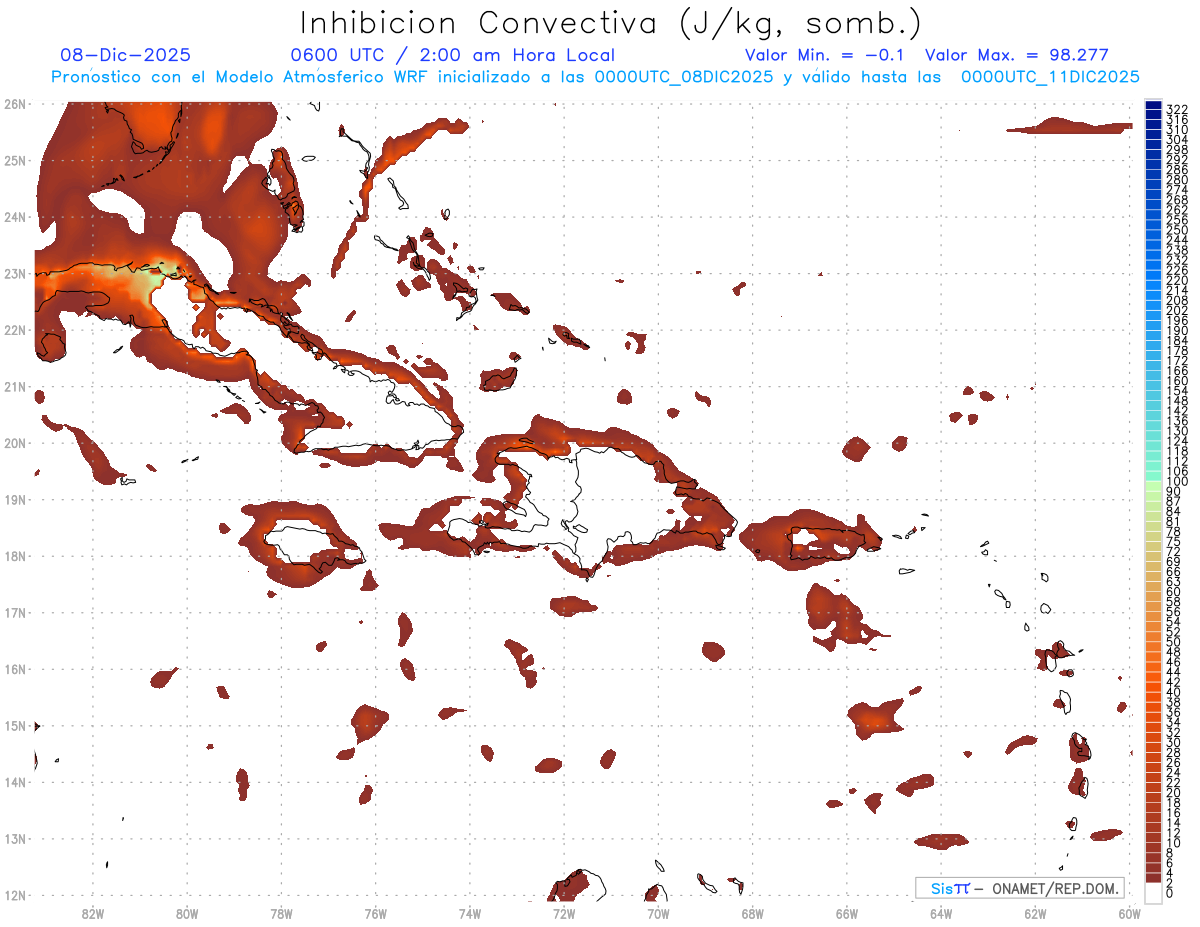Image resolution: width=1200 pixels, height=927 pixels.
Task: Click the "Pronostico con el Modelo Atmosferico WRF" line
Action: pyautogui.click(x=595, y=77)
